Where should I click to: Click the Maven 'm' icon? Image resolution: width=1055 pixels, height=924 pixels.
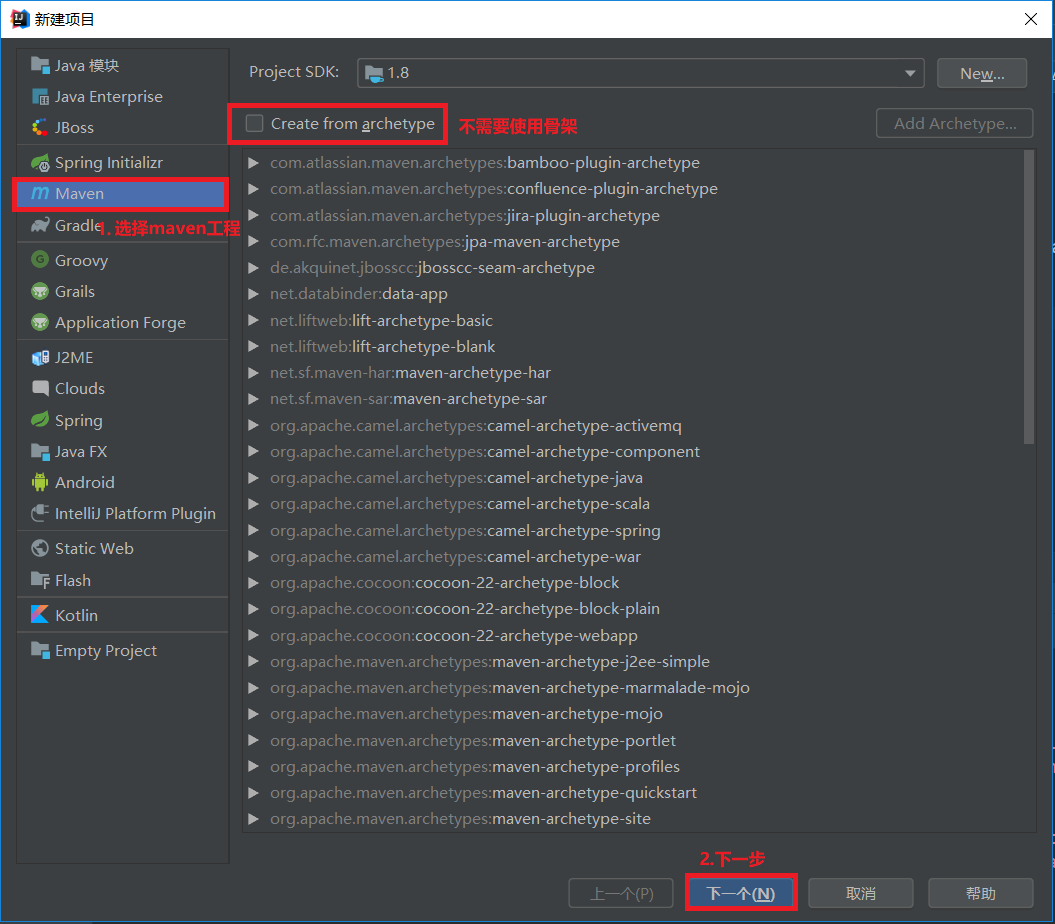coord(40,193)
